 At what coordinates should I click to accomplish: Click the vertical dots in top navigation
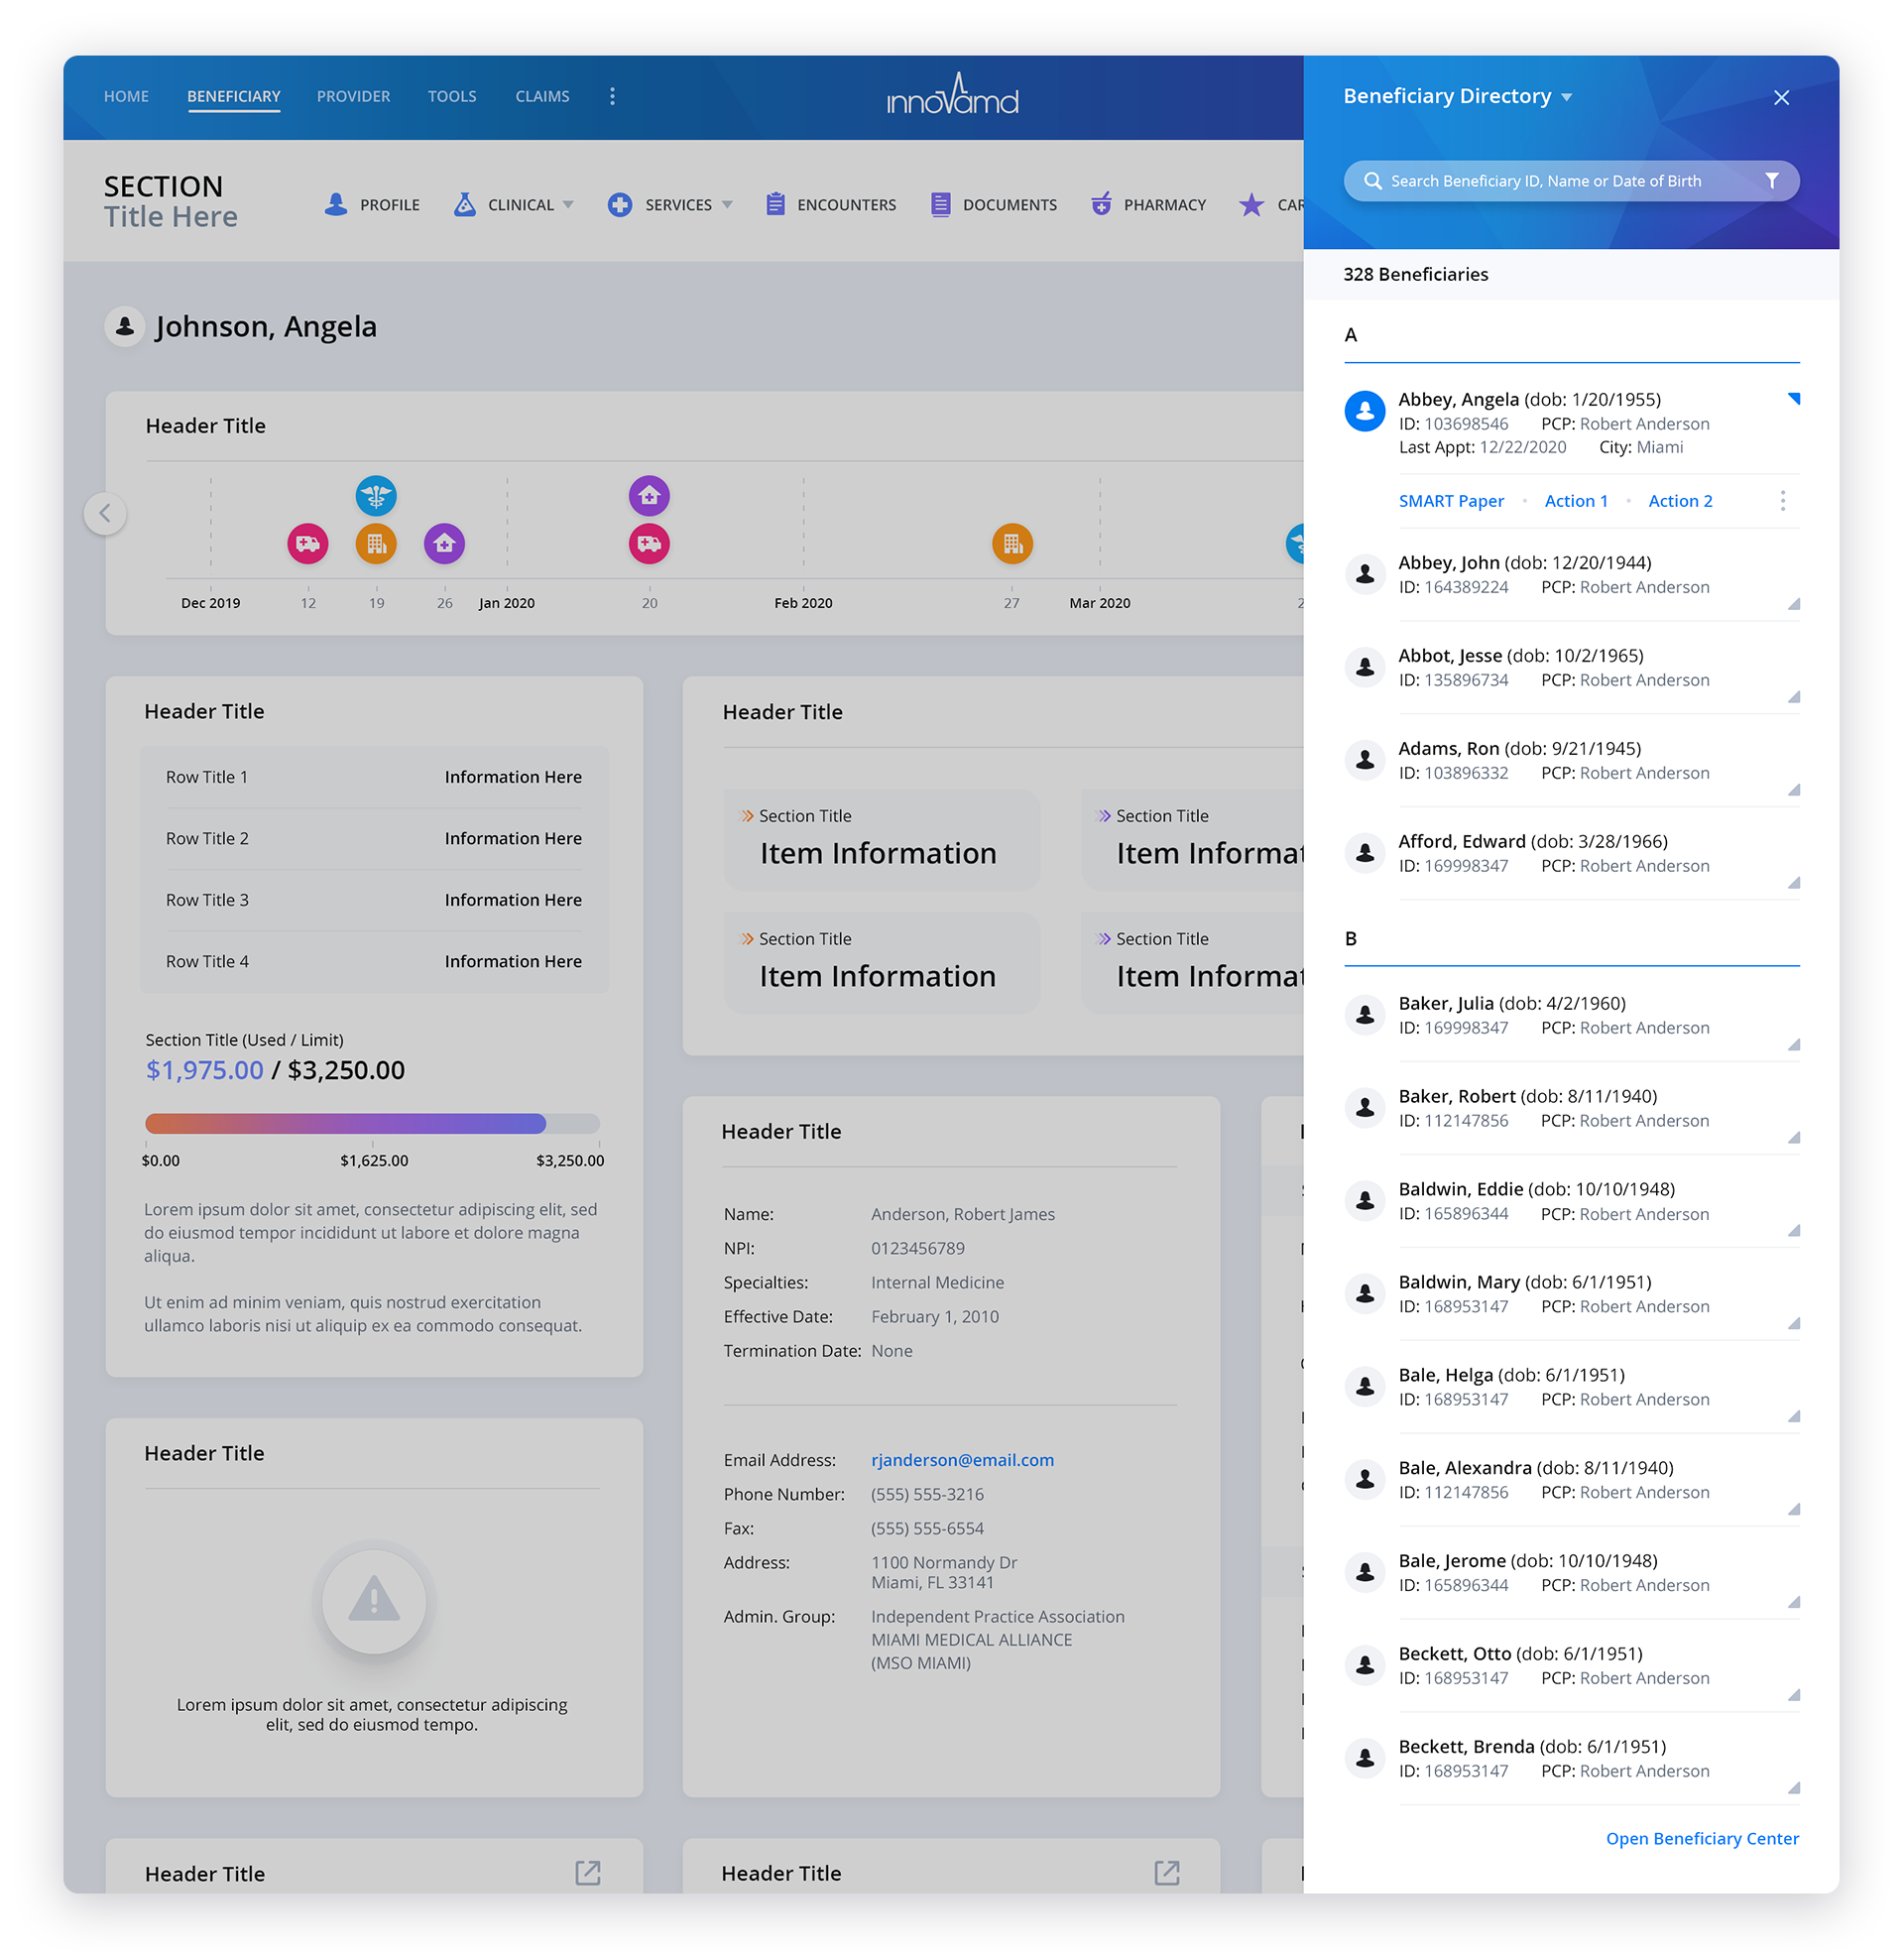tap(612, 96)
